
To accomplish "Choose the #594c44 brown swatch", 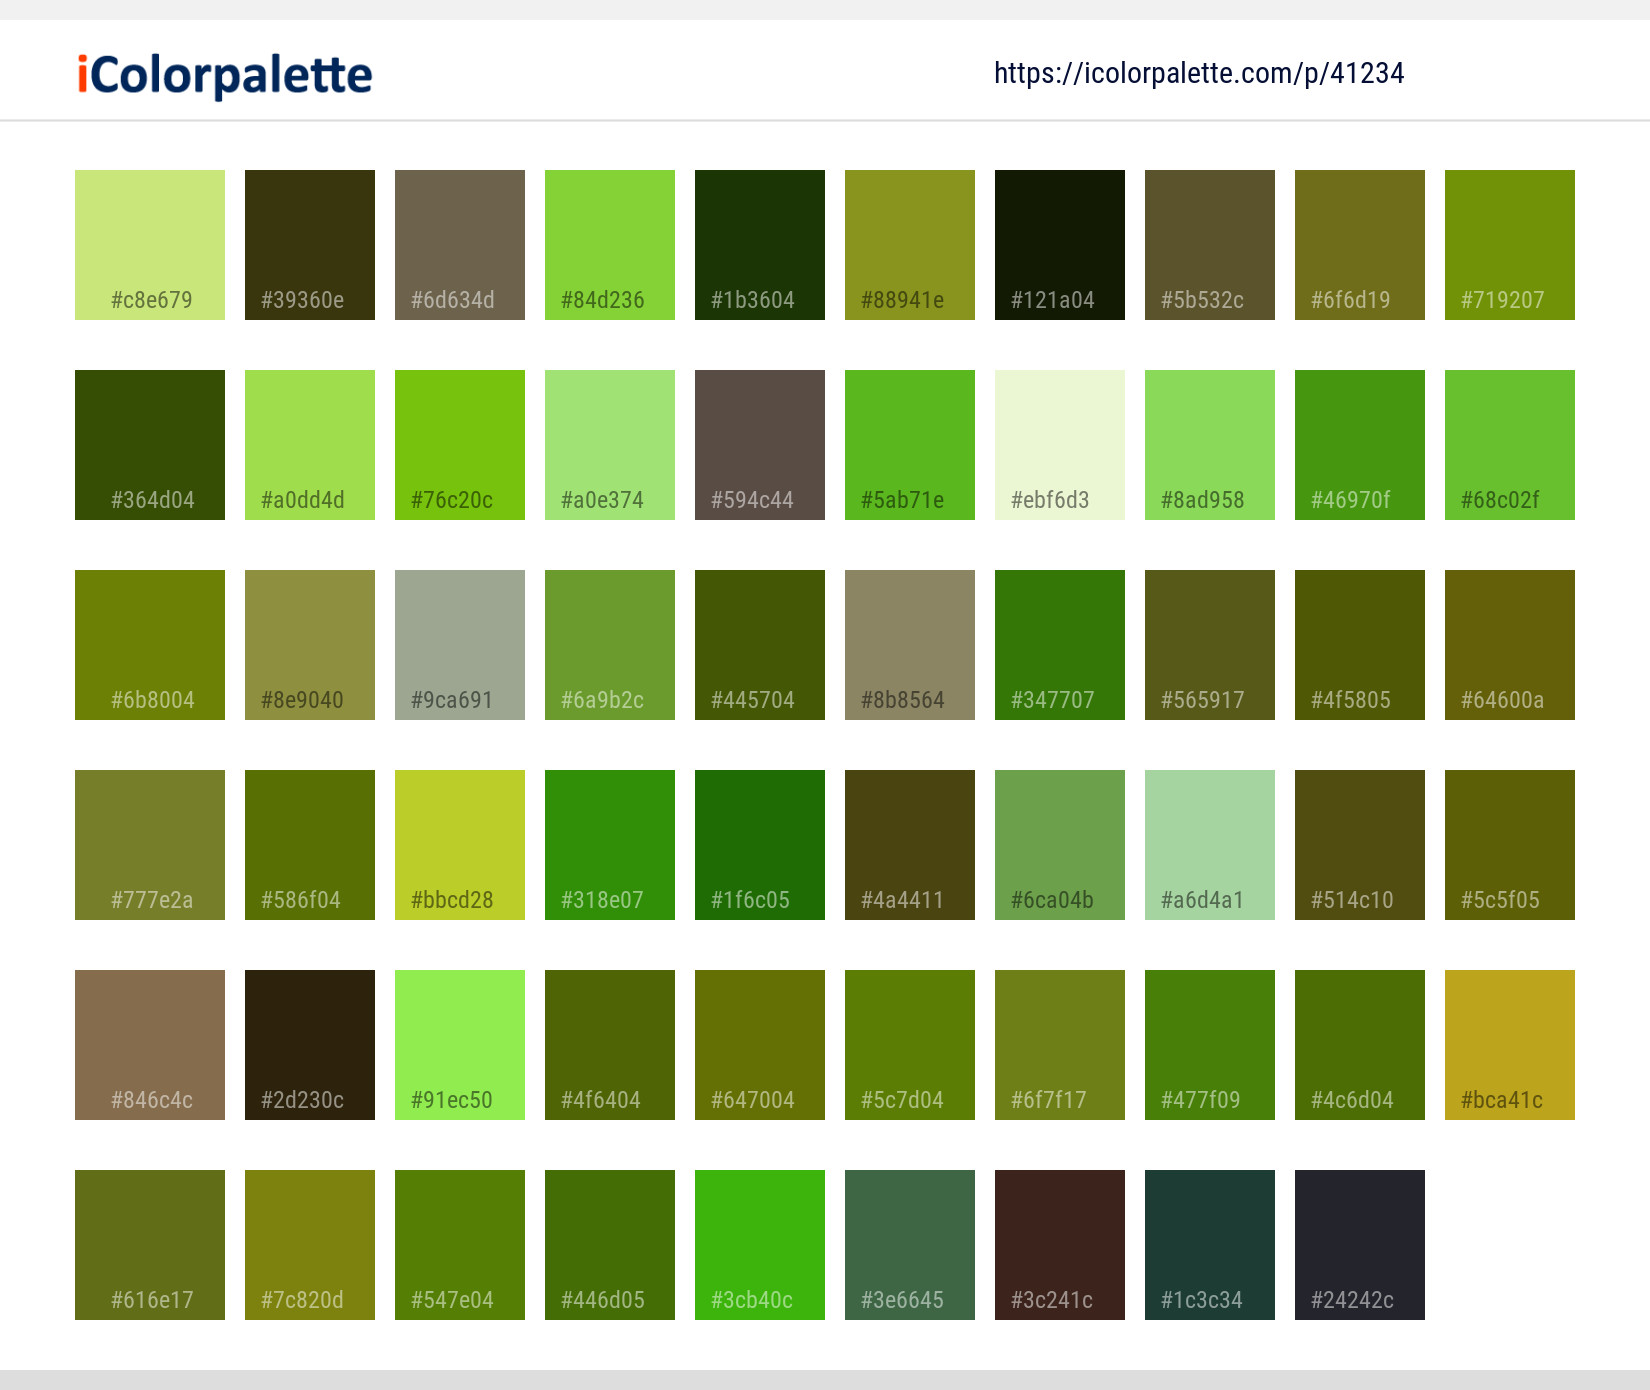I will pyautogui.click(x=760, y=445).
